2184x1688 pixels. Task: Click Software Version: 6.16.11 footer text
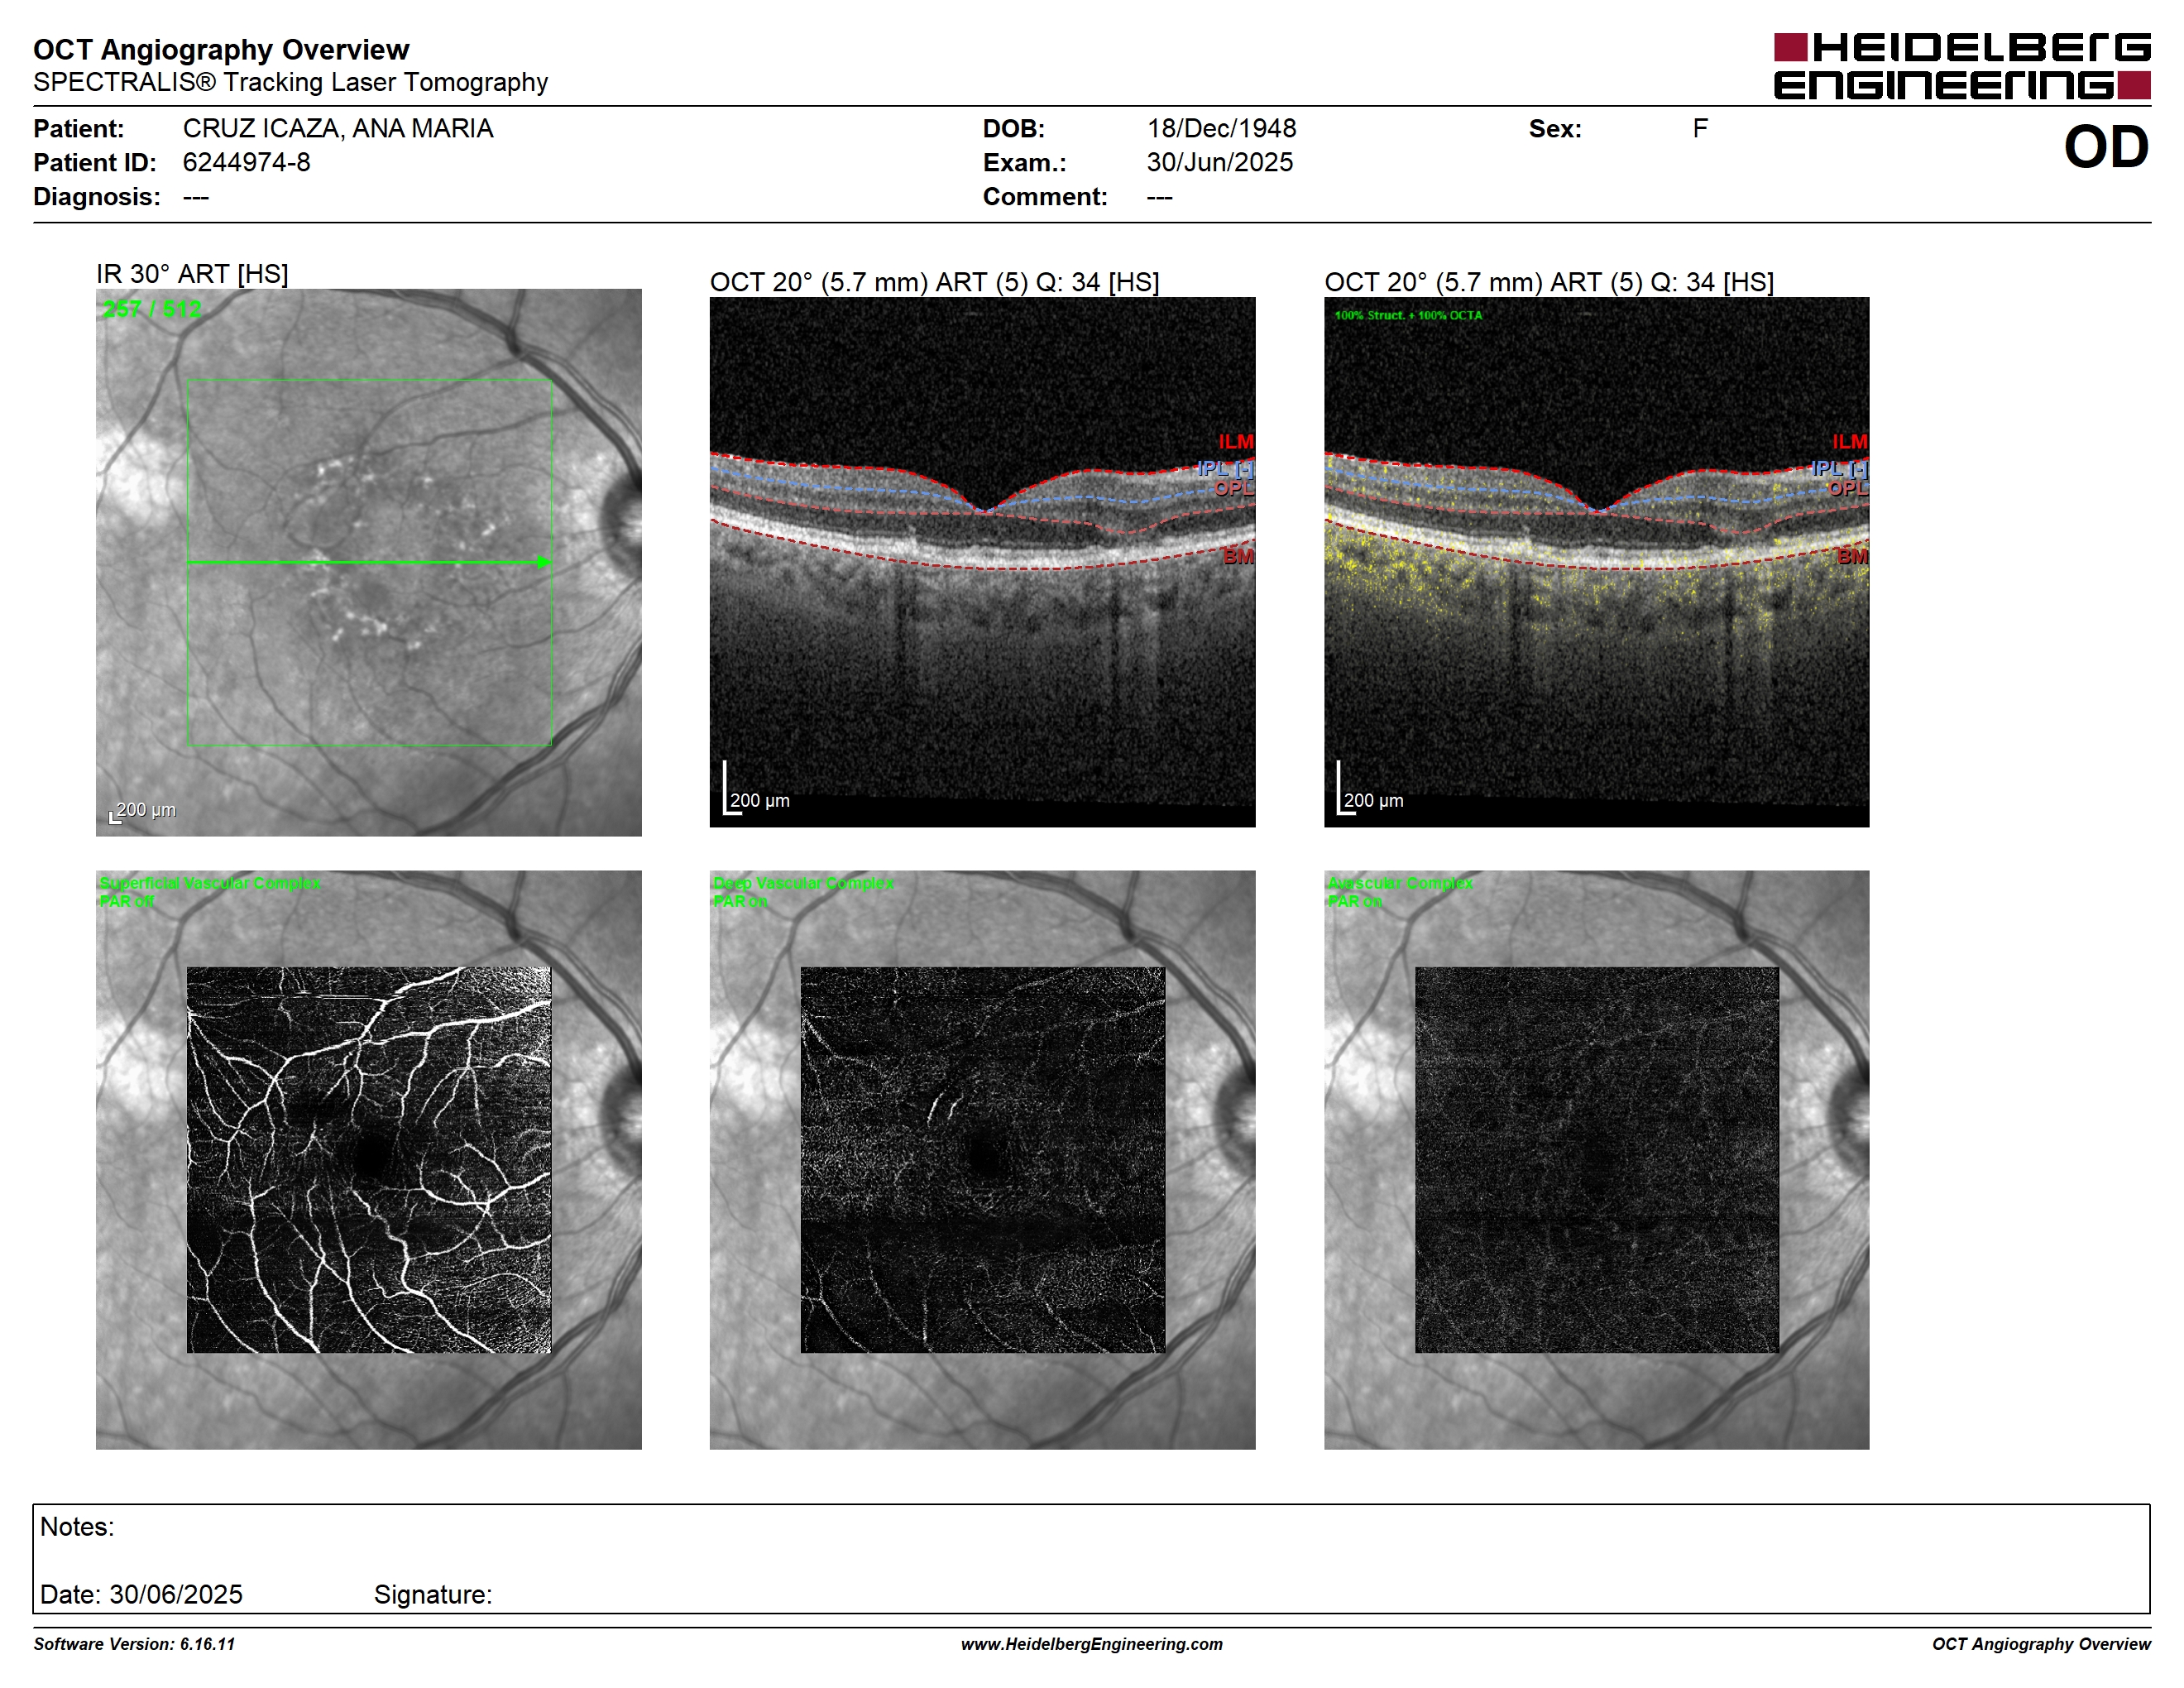point(134,1644)
